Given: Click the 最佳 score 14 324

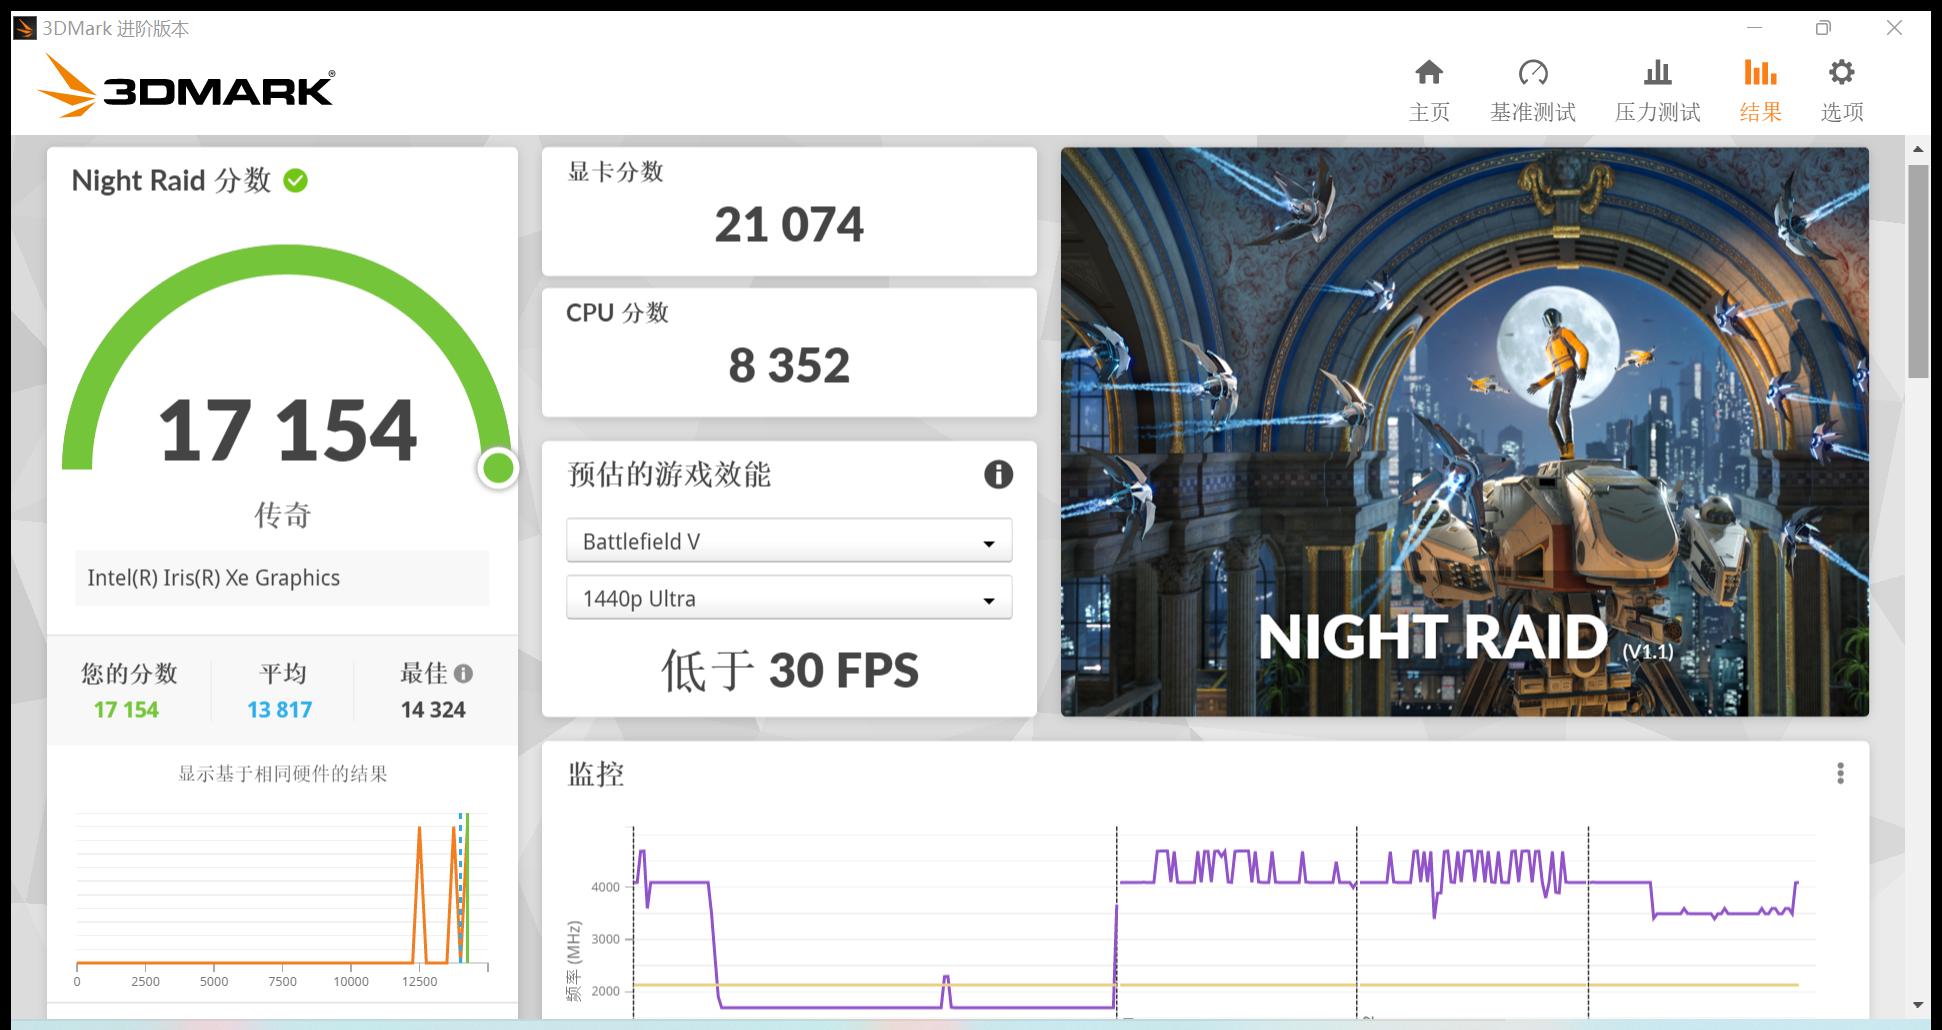Looking at the screenshot, I should (x=433, y=710).
